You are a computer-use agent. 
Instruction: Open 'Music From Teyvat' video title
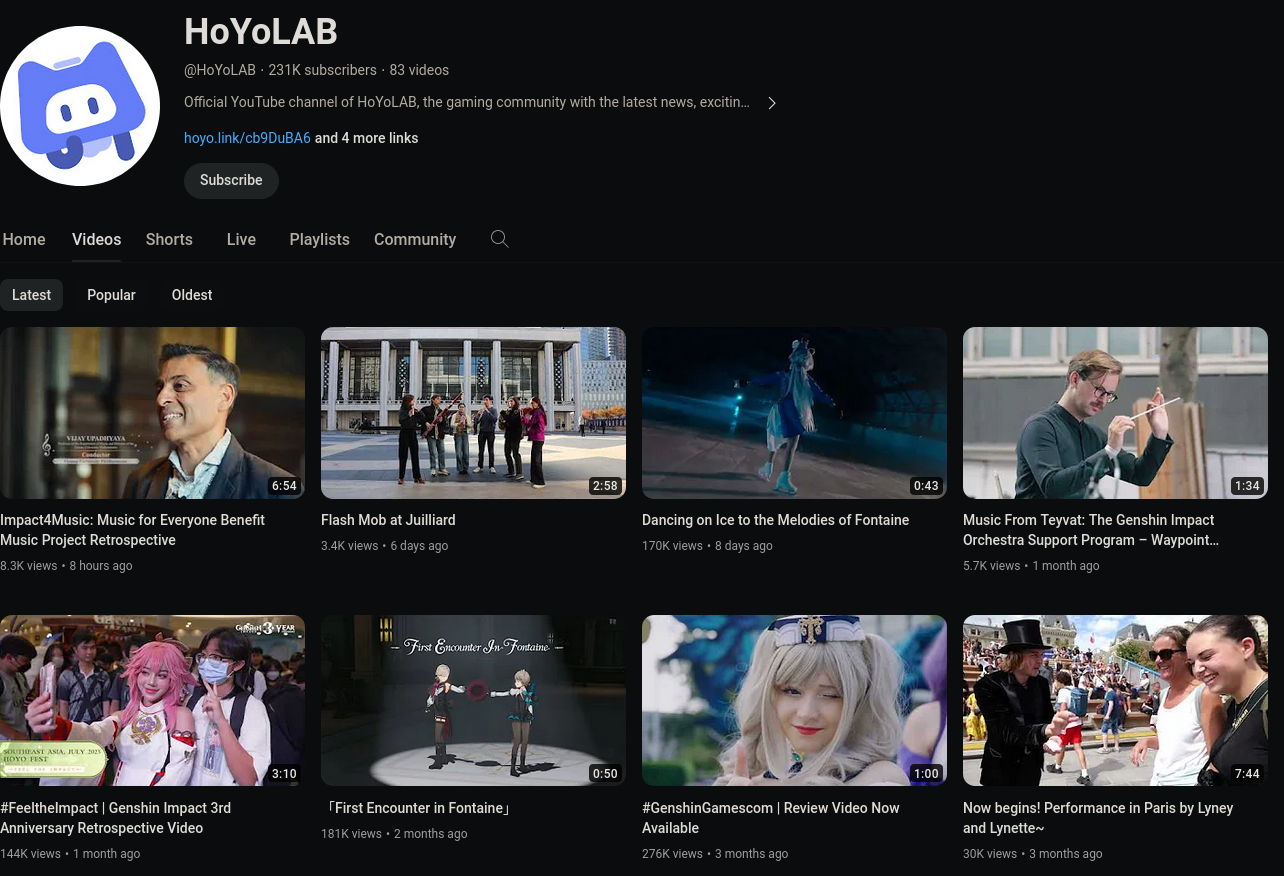click(1091, 530)
